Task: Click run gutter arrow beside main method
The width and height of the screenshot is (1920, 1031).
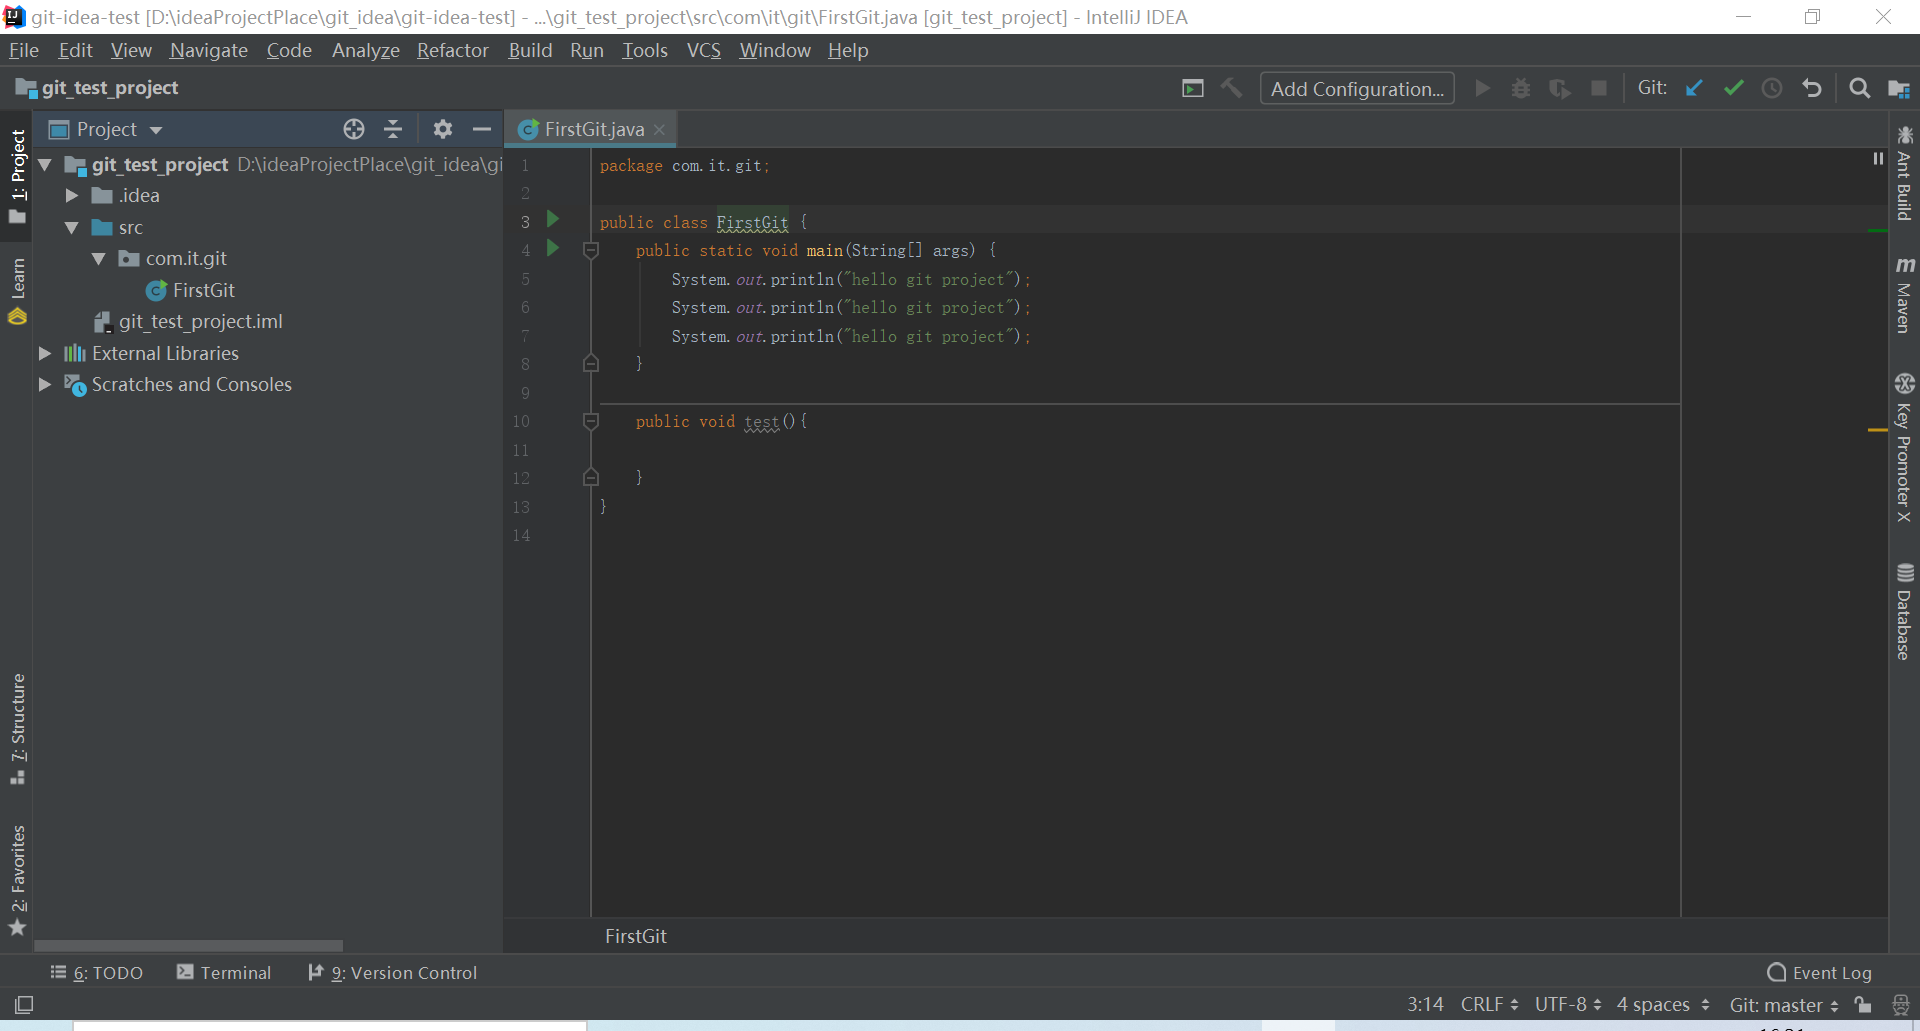Action: tap(553, 248)
